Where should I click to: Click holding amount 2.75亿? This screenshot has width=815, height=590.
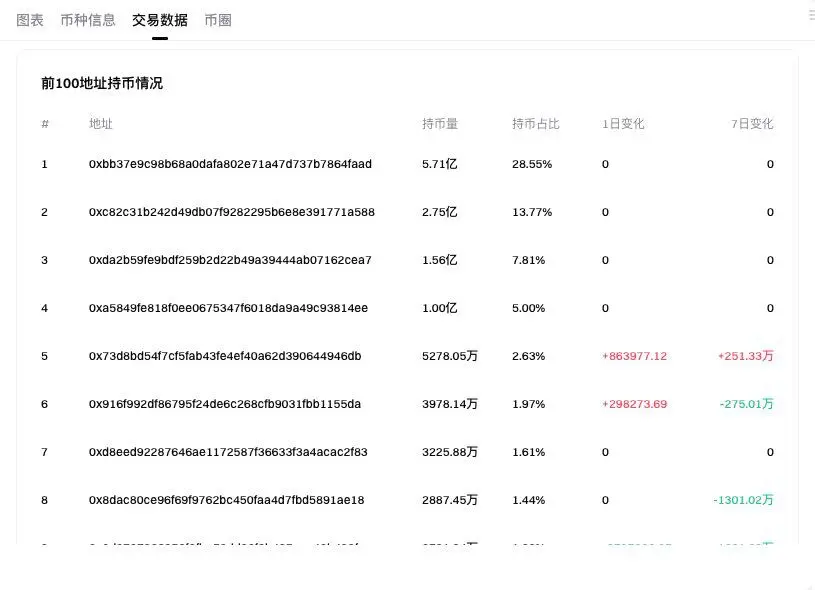coord(440,212)
